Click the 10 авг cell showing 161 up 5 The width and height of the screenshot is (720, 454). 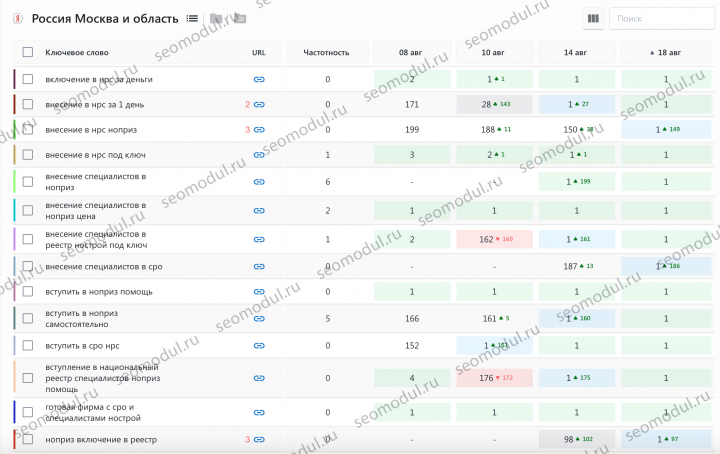tap(495, 318)
